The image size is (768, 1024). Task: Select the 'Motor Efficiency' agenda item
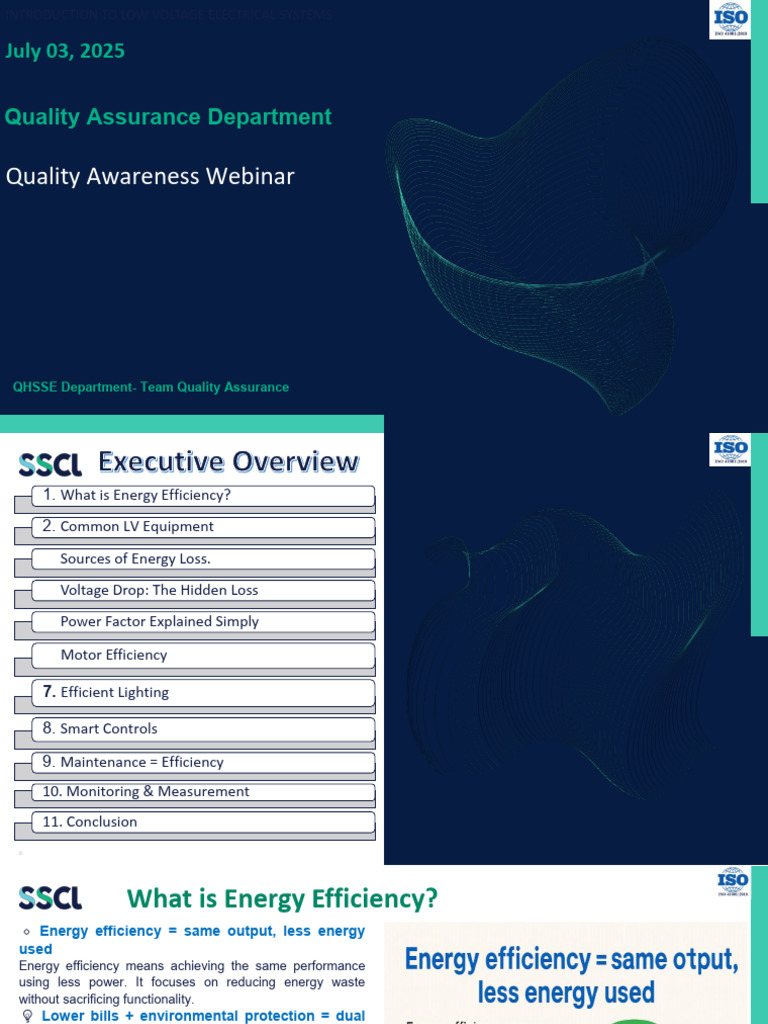pos(203,655)
